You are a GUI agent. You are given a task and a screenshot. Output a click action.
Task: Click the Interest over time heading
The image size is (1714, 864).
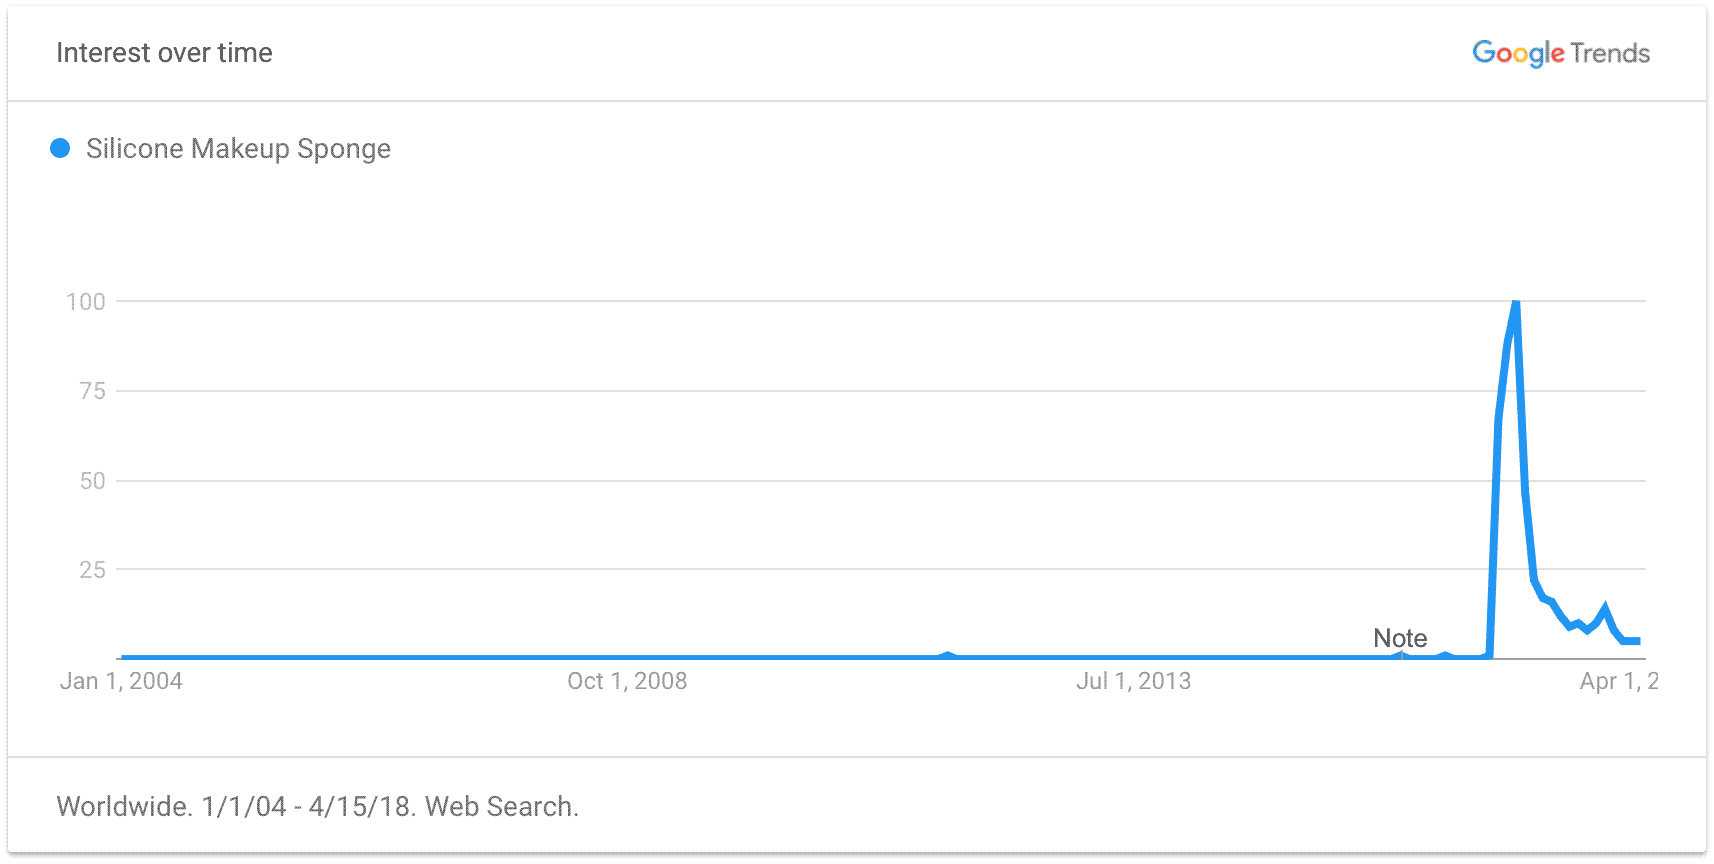(164, 53)
